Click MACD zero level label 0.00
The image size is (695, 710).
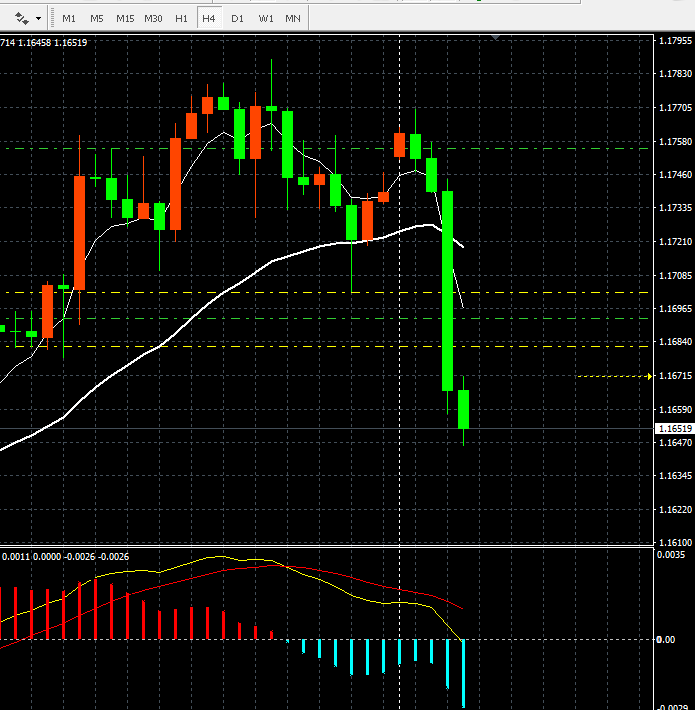click(666, 639)
